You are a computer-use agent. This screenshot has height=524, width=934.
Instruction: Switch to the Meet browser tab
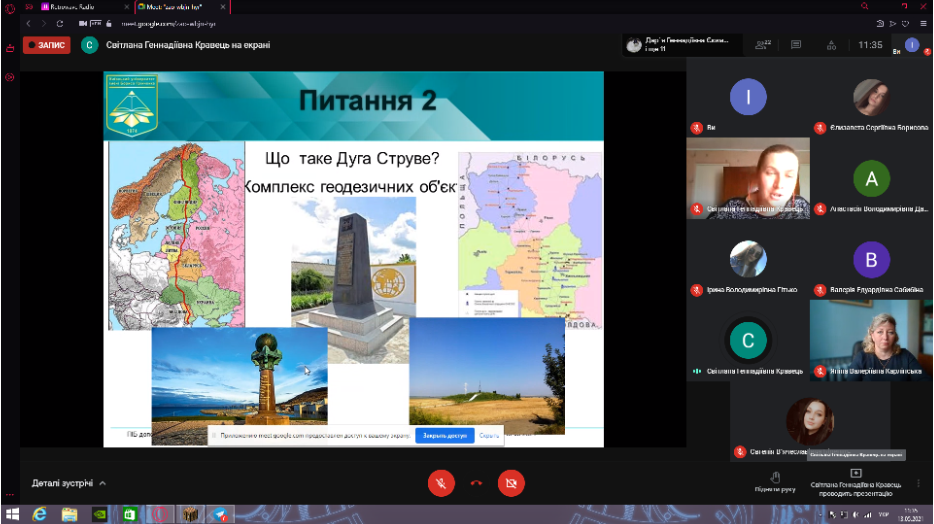point(178,6)
